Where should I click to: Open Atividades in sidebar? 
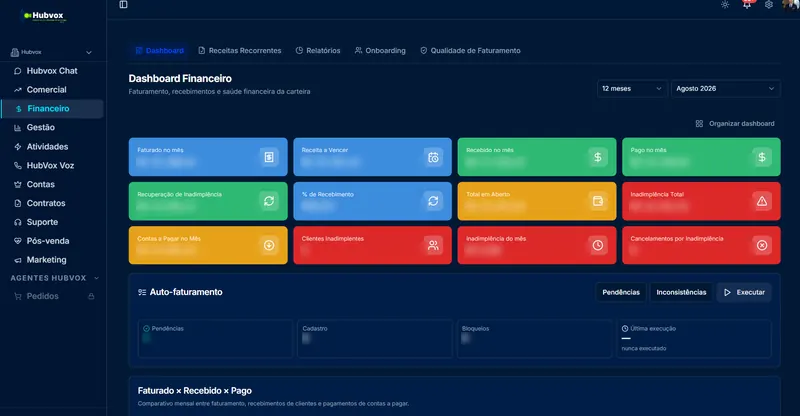pyautogui.click(x=52, y=146)
